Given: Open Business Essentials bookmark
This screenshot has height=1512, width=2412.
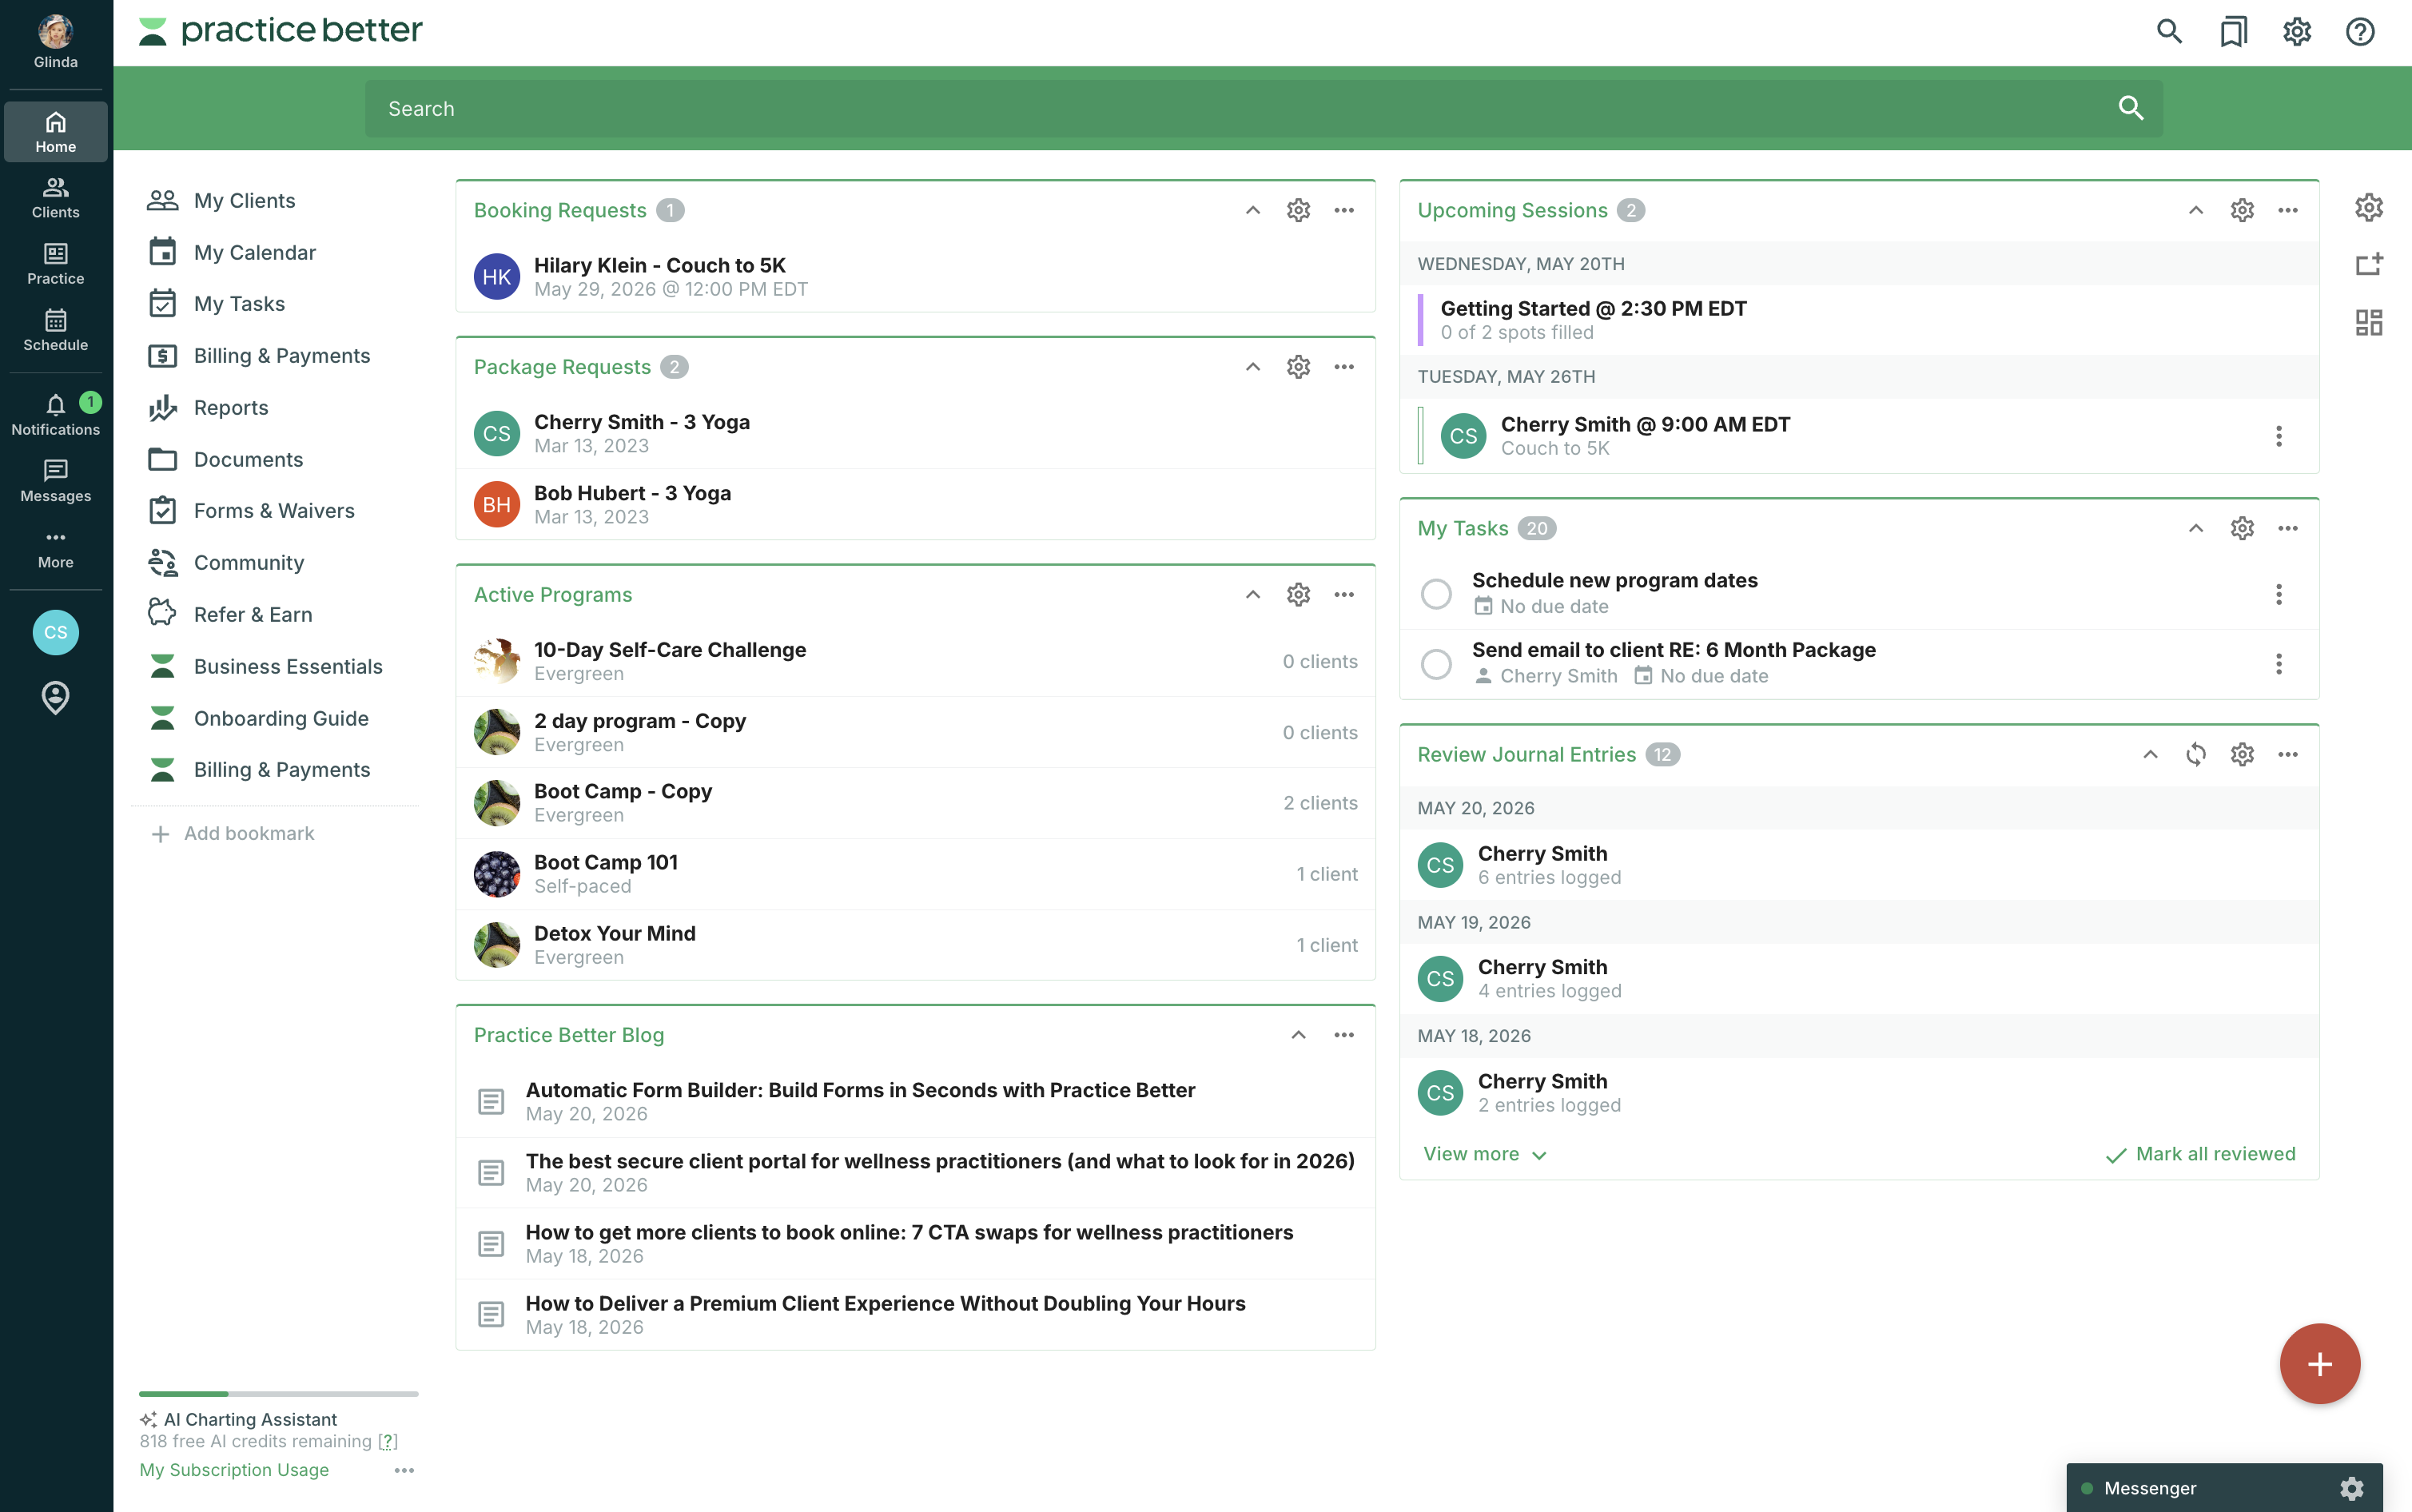Looking at the screenshot, I should [265, 666].
